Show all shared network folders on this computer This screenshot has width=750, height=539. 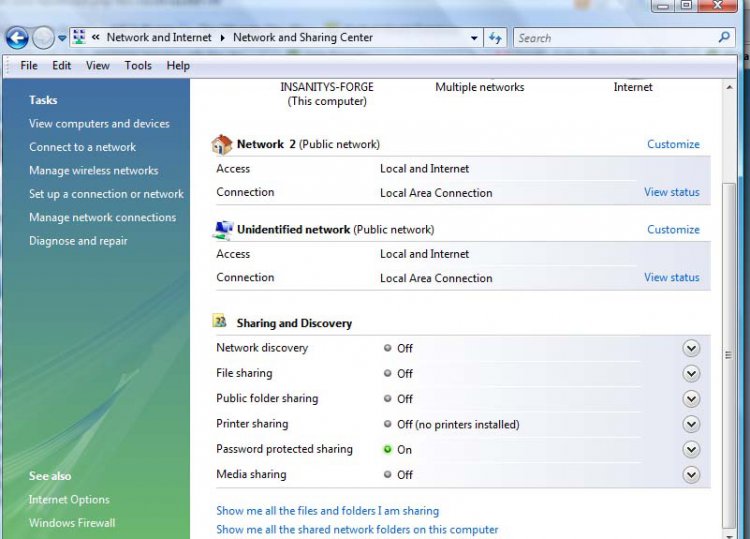(x=357, y=530)
